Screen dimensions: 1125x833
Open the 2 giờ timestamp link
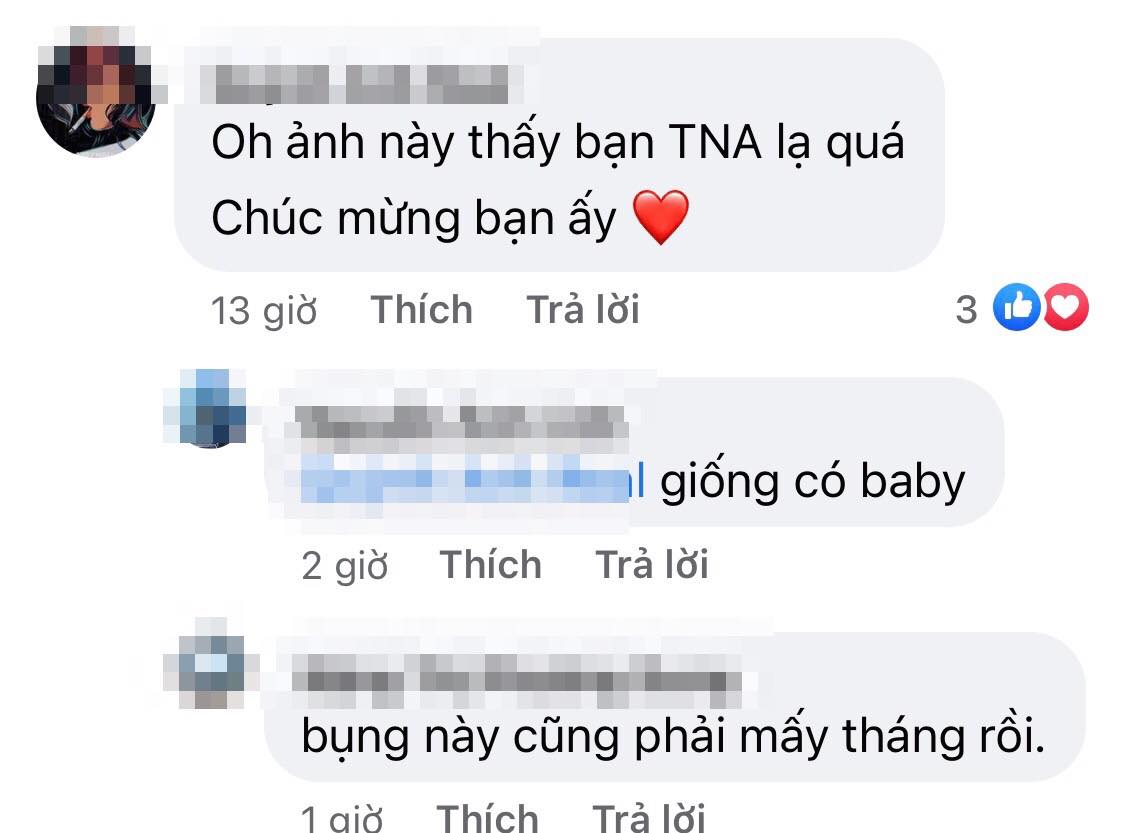point(345,566)
